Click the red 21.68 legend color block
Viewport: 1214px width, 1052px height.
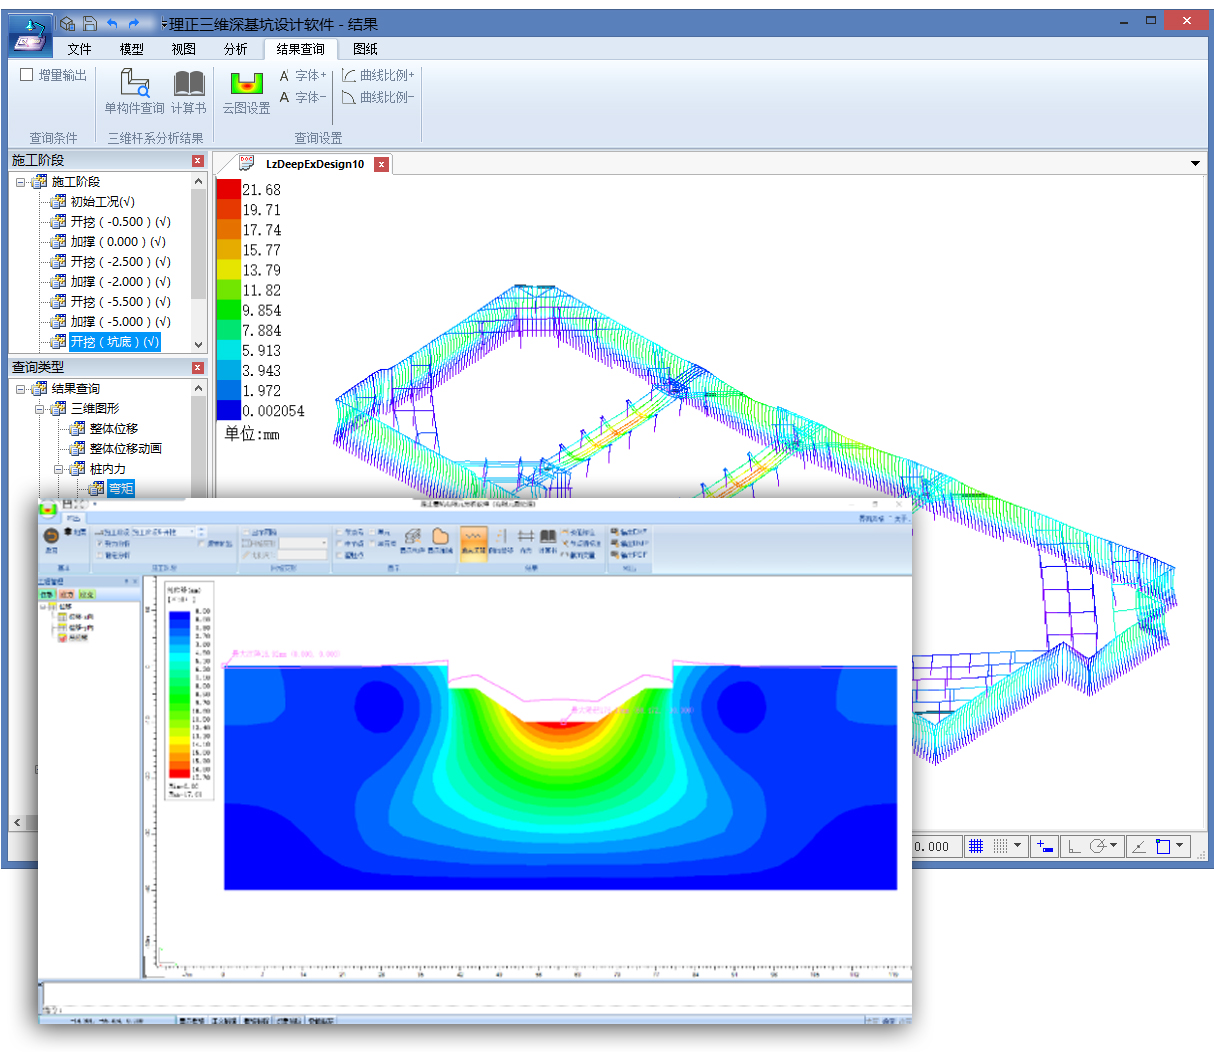[x=228, y=189]
